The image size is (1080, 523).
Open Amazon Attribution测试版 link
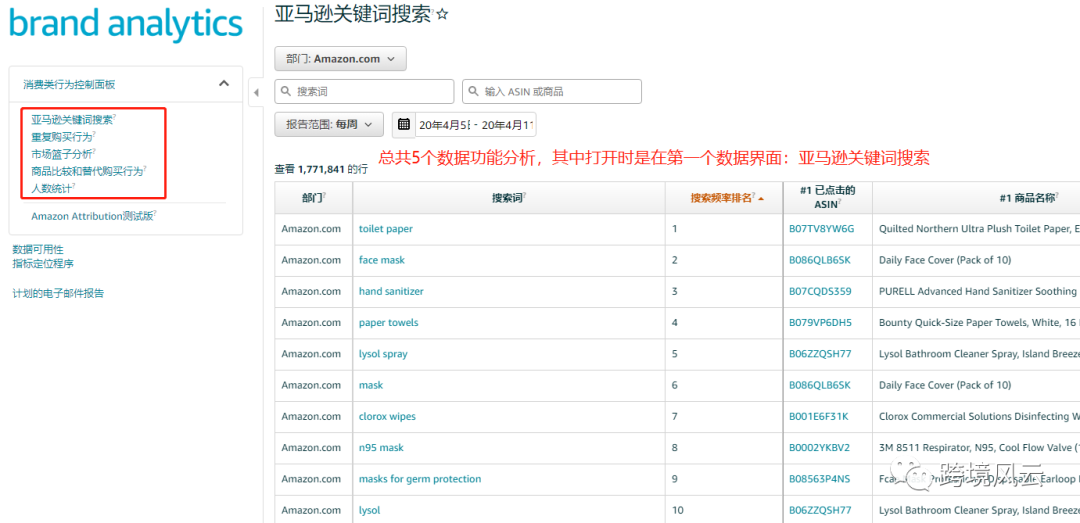coord(92,216)
